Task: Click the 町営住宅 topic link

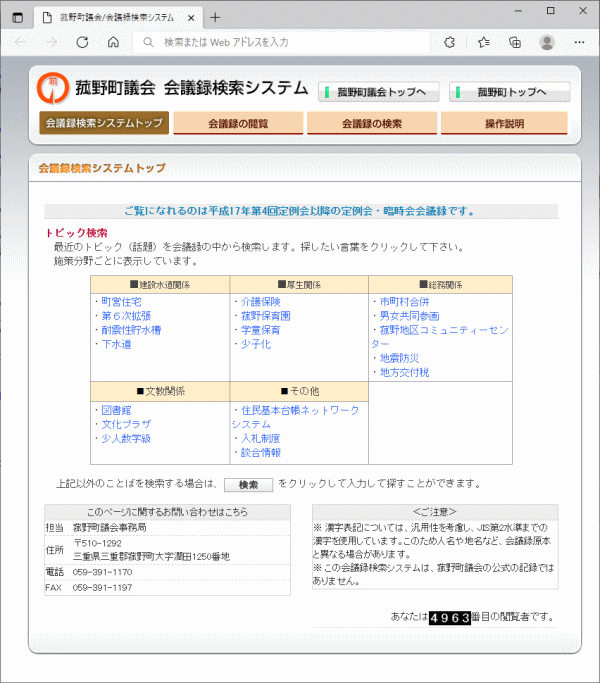Action: click(121, 302)
